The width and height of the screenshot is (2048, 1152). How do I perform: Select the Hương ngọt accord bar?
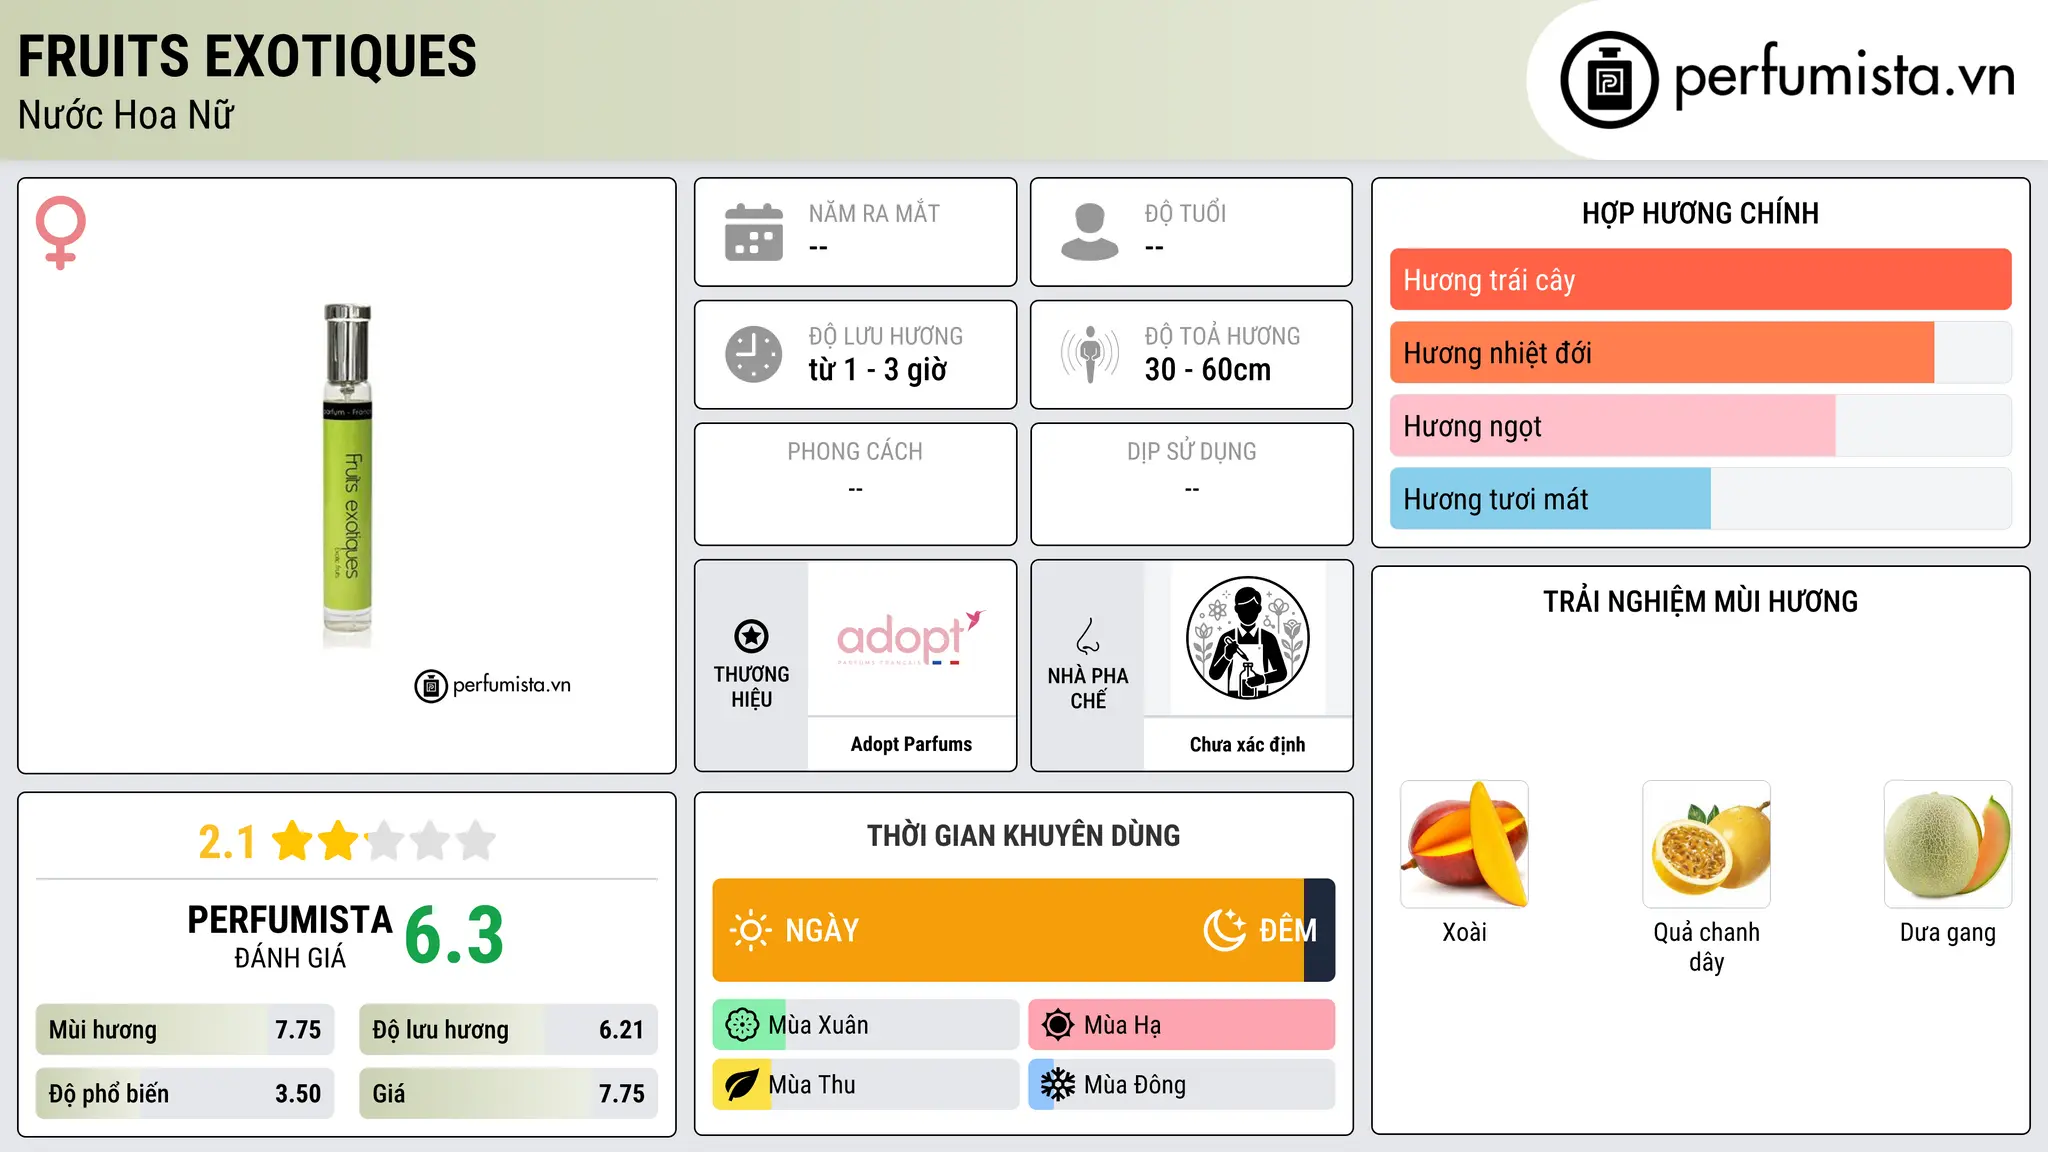pos(1700,426)
